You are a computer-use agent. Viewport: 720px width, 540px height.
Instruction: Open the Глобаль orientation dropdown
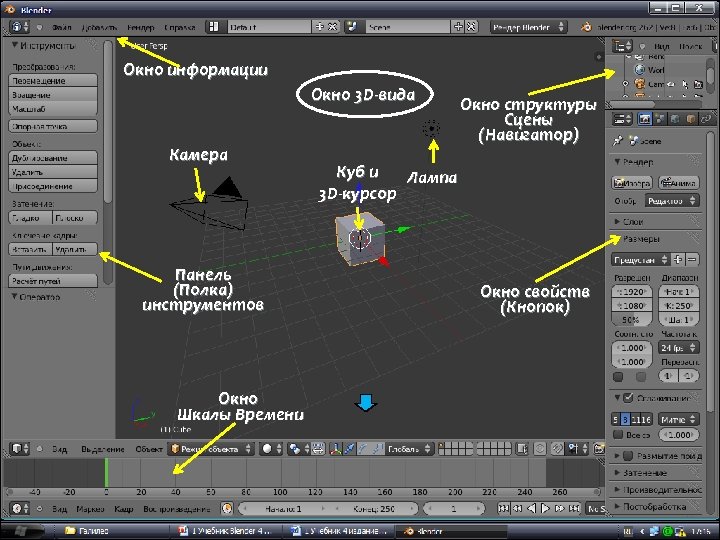coord(410,449)
